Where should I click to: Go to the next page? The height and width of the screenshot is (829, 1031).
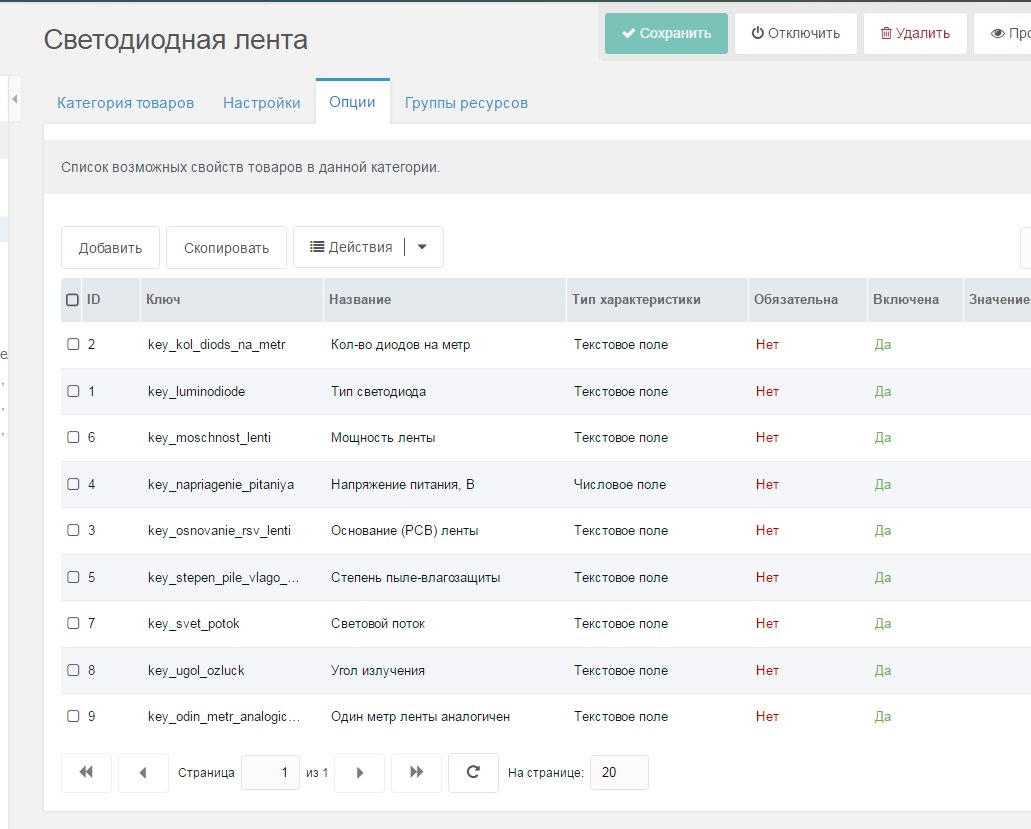tap(360, 772)
